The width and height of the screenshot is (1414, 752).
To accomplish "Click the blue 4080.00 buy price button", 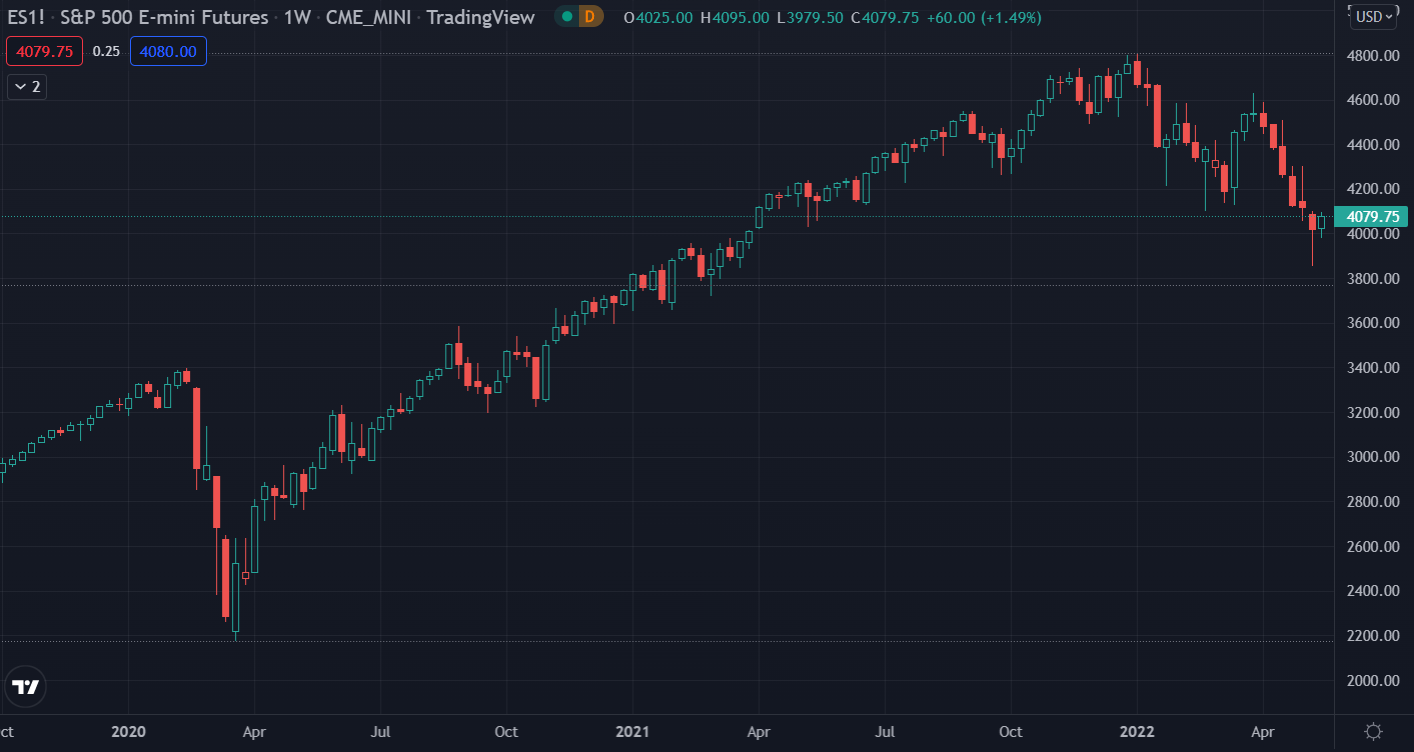I will (x=168, y=51).
